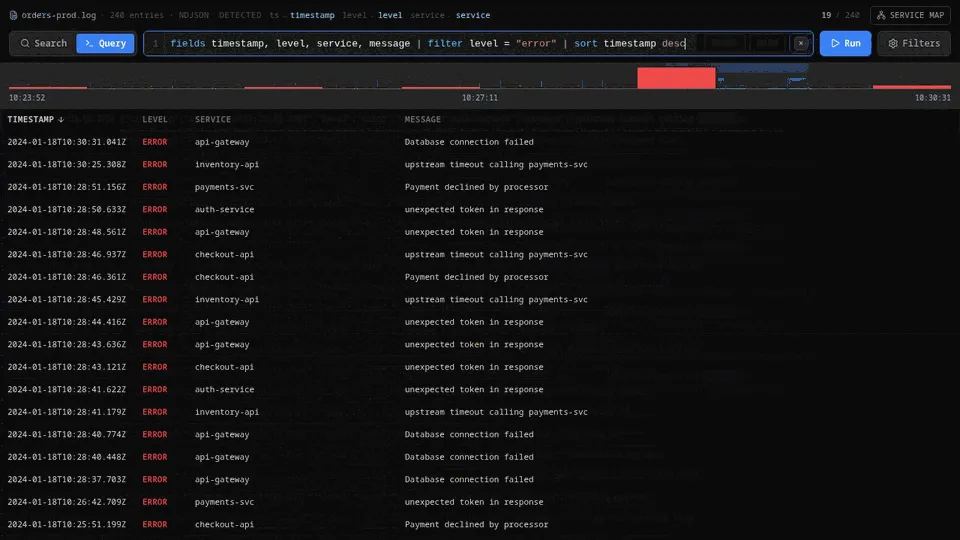Click the 10:30:31 timeline end label
Screen dimensions: 960x540
tap(932, 98)
